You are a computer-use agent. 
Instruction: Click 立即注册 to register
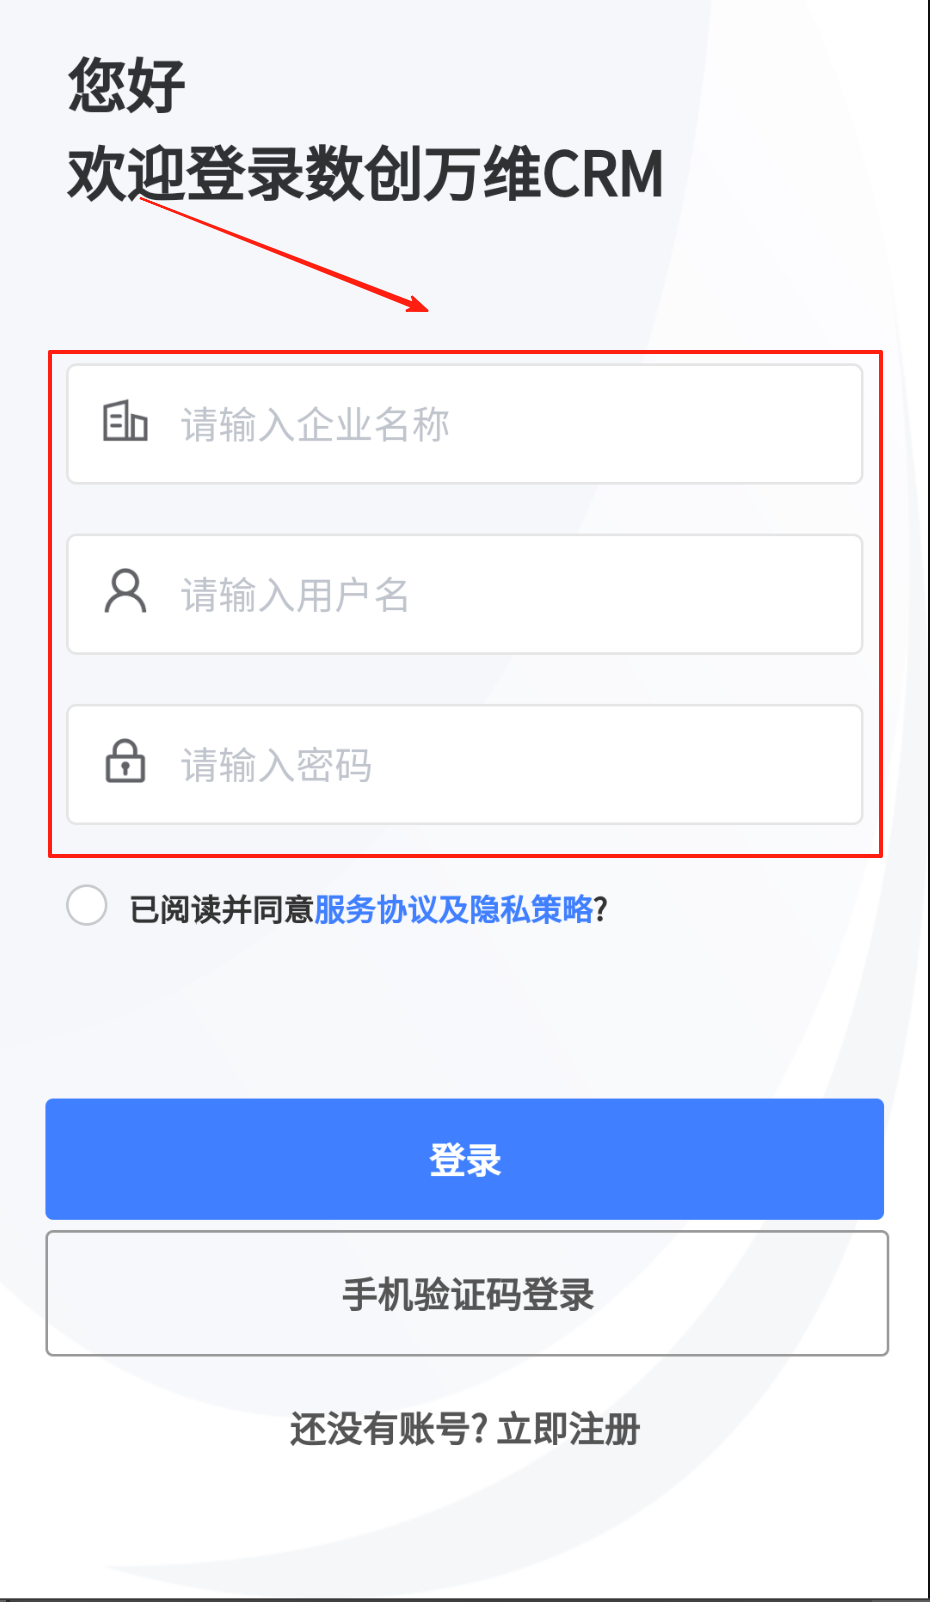click(x=568, y=1429)
